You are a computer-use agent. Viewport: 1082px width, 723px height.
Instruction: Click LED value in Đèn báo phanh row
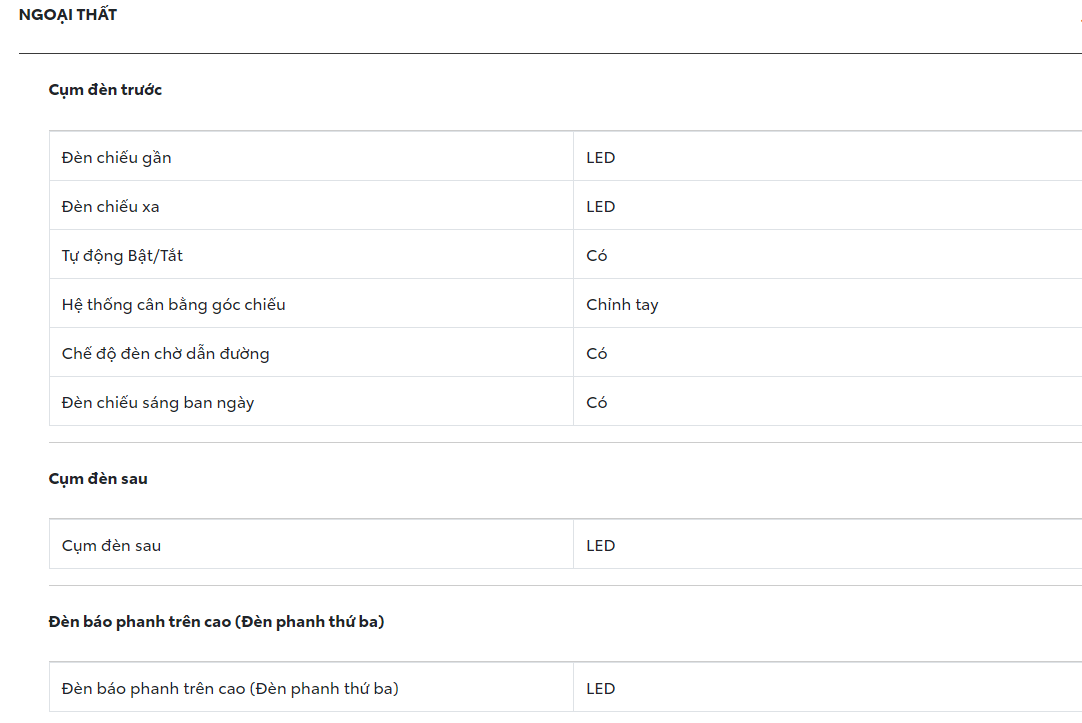(601, 689)
